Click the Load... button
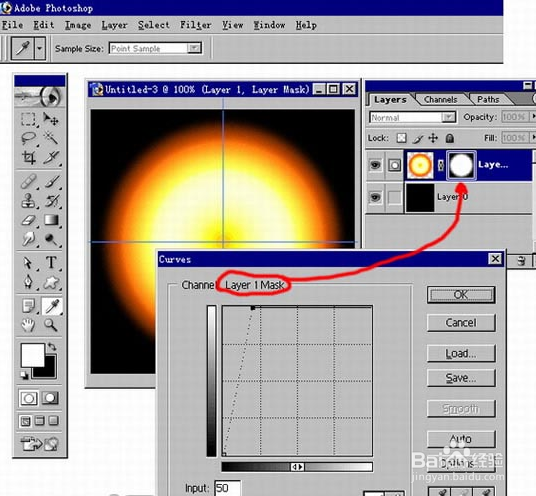The width and height of the screenshot is (536, 496). [x=461, y=353]
